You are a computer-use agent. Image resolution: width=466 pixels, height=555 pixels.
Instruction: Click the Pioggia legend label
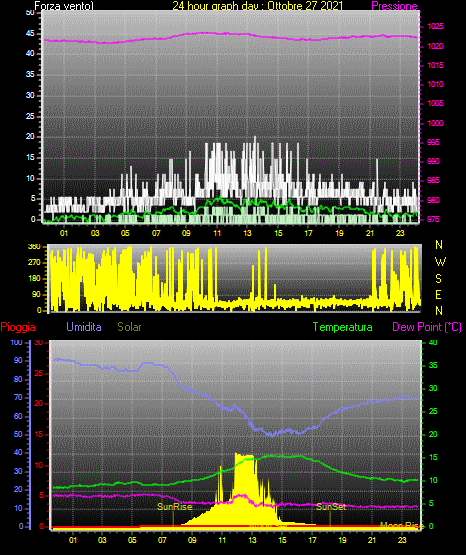tap(18, 327)
